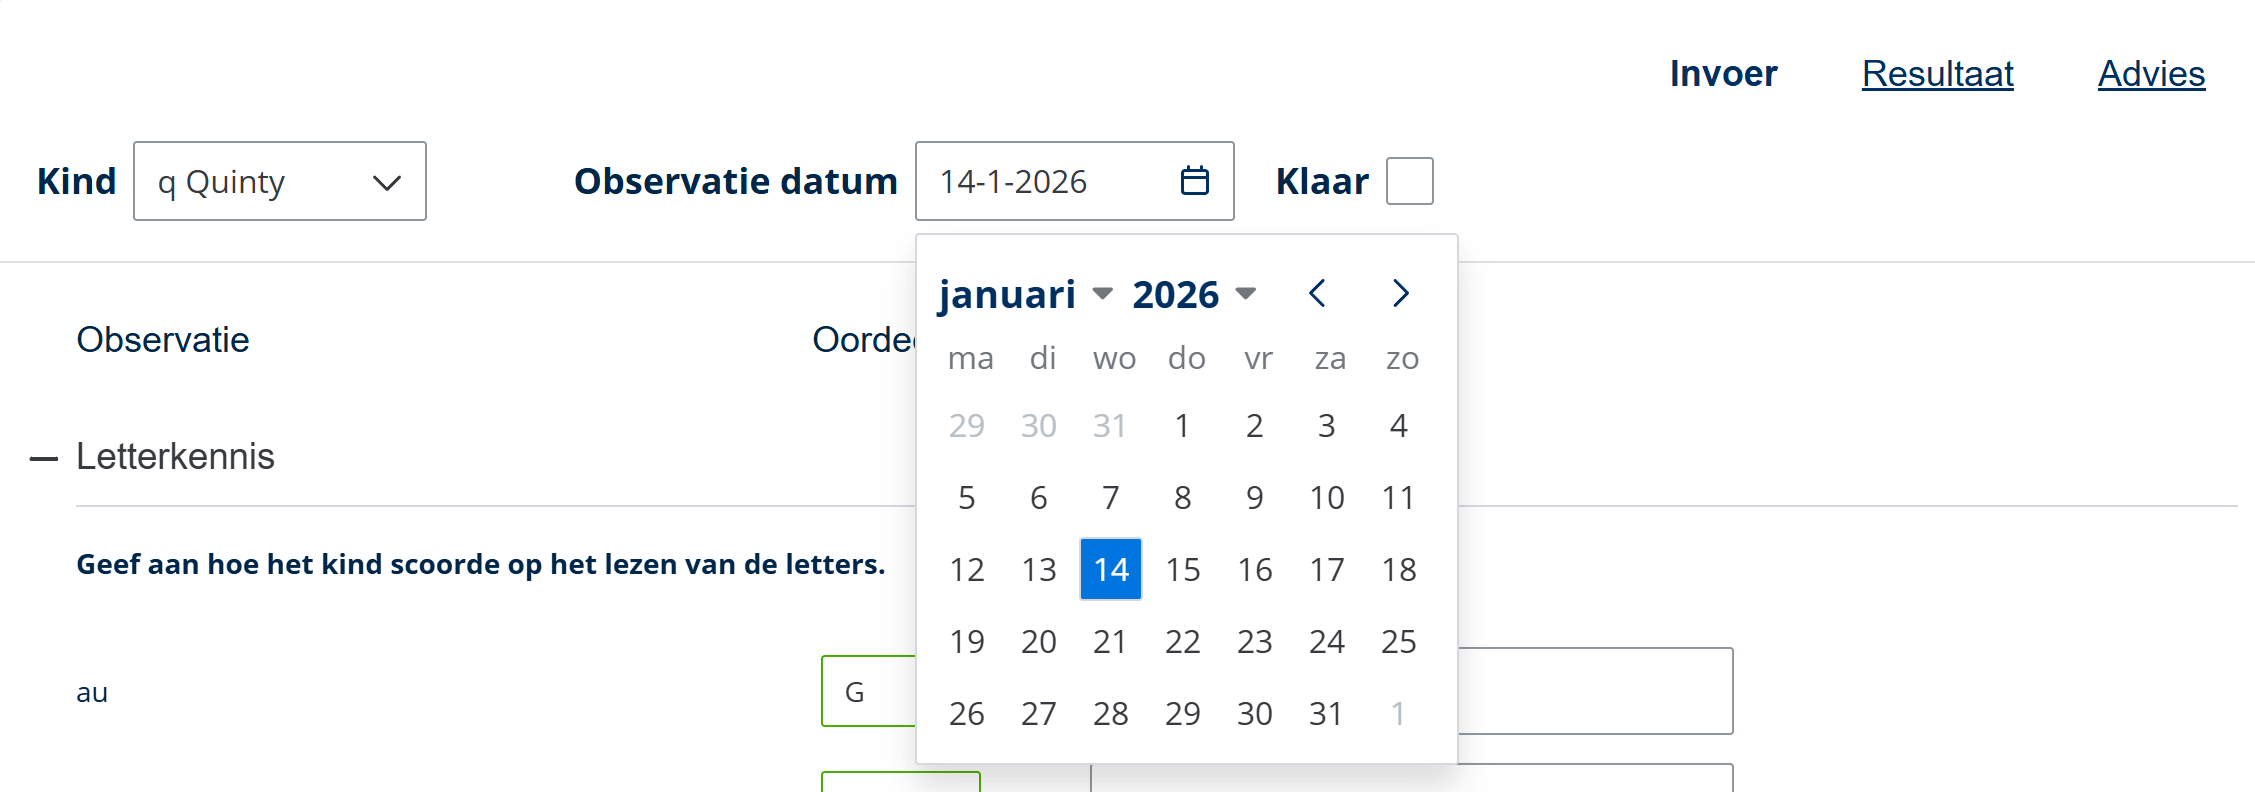The height and width of the screenshot is (792, 2255).
Task: Select december 29 greyed-out day
Action: [967, 425]
